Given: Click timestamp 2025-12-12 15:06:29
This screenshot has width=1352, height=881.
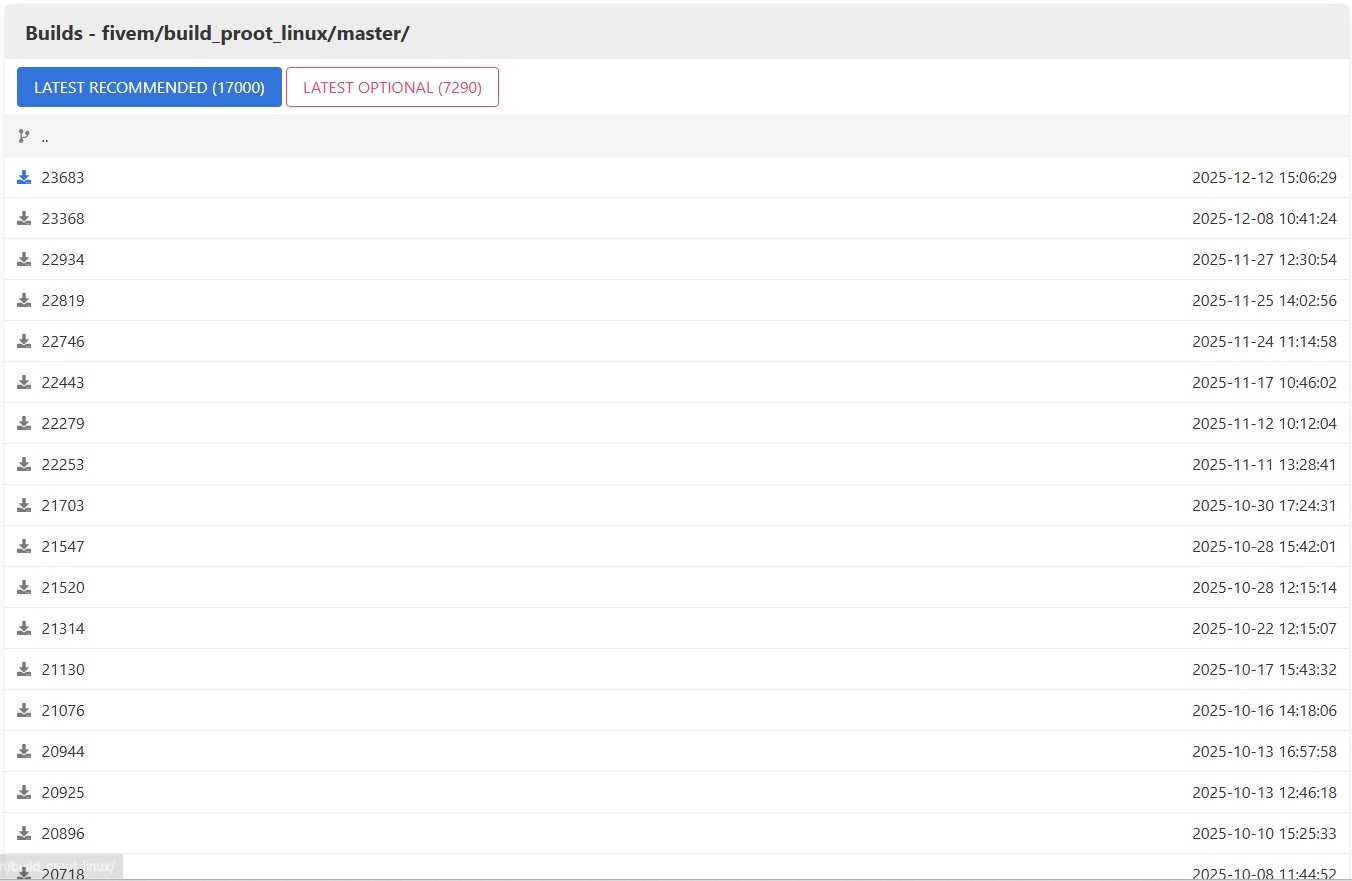Looking at the screenshot, I should (x=1264, y=178).
